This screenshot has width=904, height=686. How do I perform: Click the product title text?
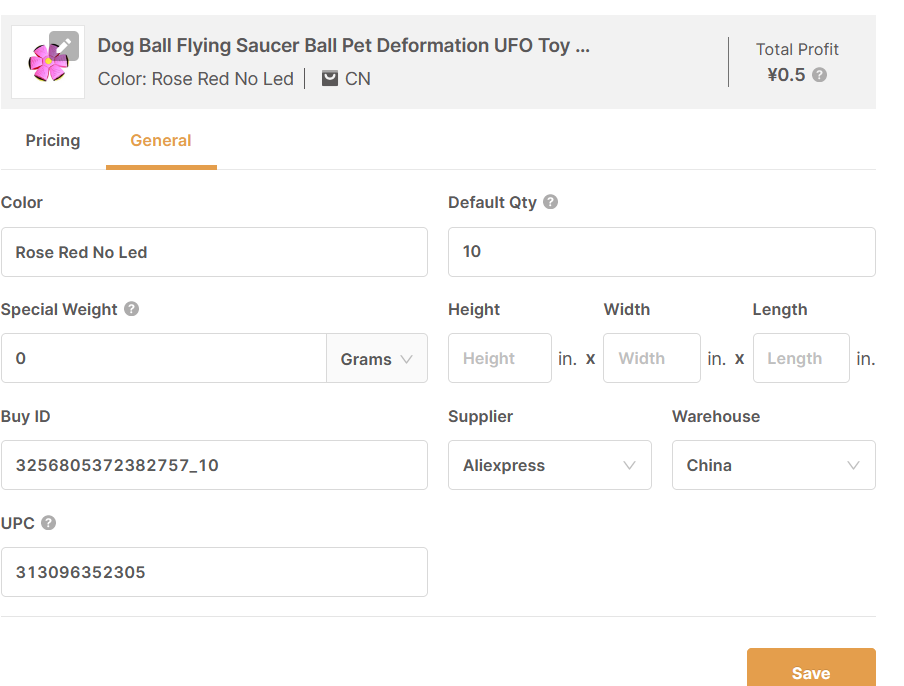pyautogui.click(x=343, y=46)
